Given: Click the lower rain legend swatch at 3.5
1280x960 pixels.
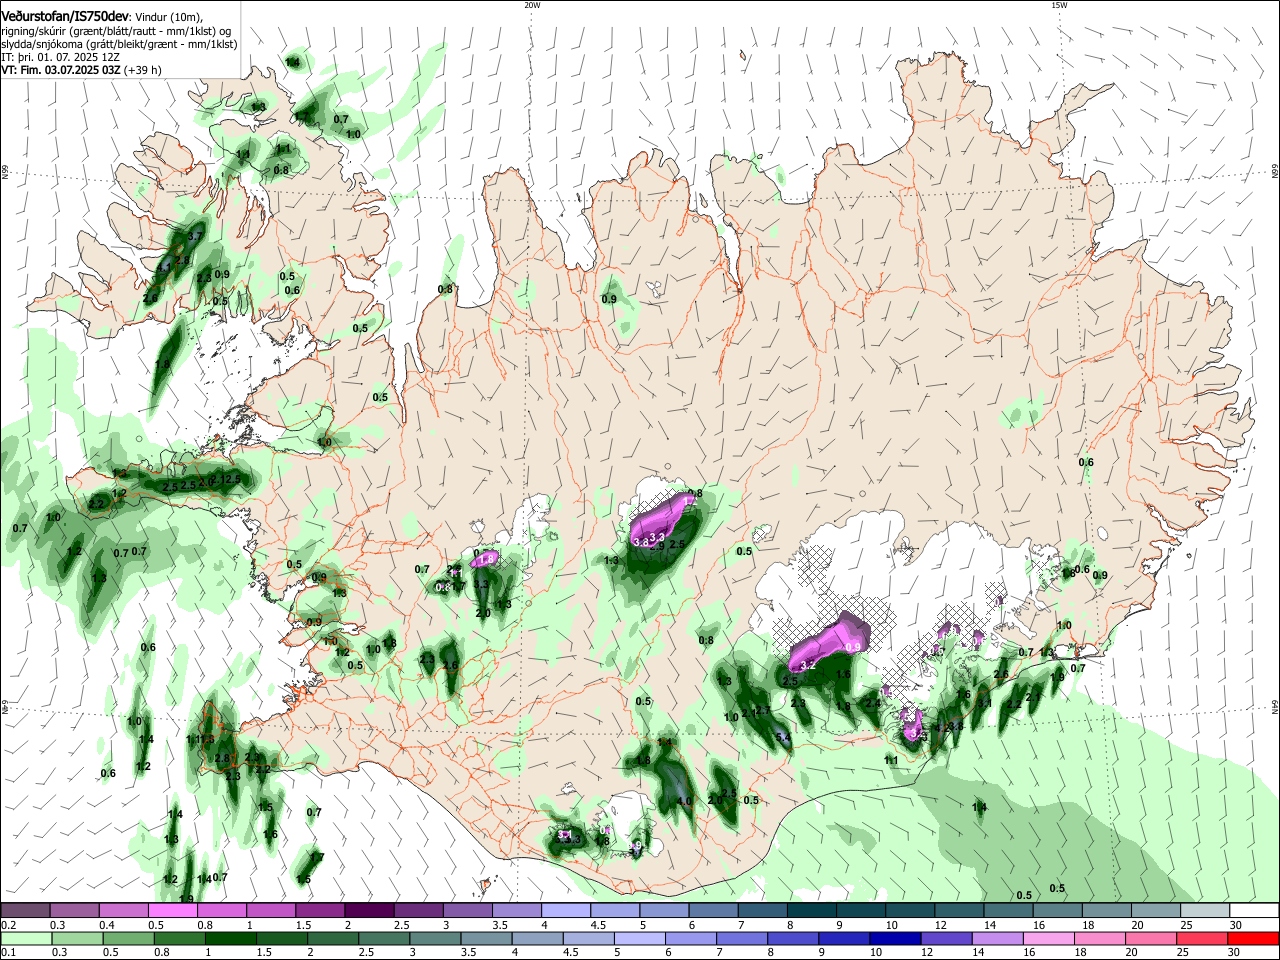Looking at the screenshot, I should pyautogui.click(x=485, y=938).
